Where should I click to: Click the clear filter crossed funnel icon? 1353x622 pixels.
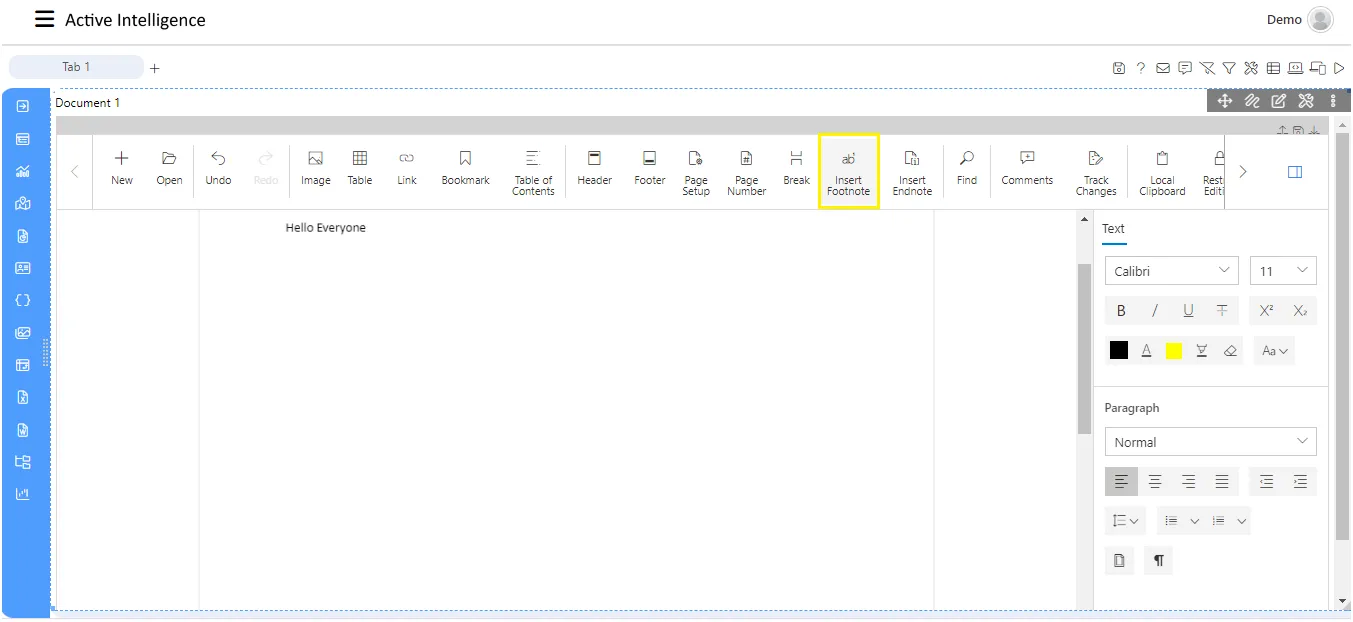(1207, 68)
